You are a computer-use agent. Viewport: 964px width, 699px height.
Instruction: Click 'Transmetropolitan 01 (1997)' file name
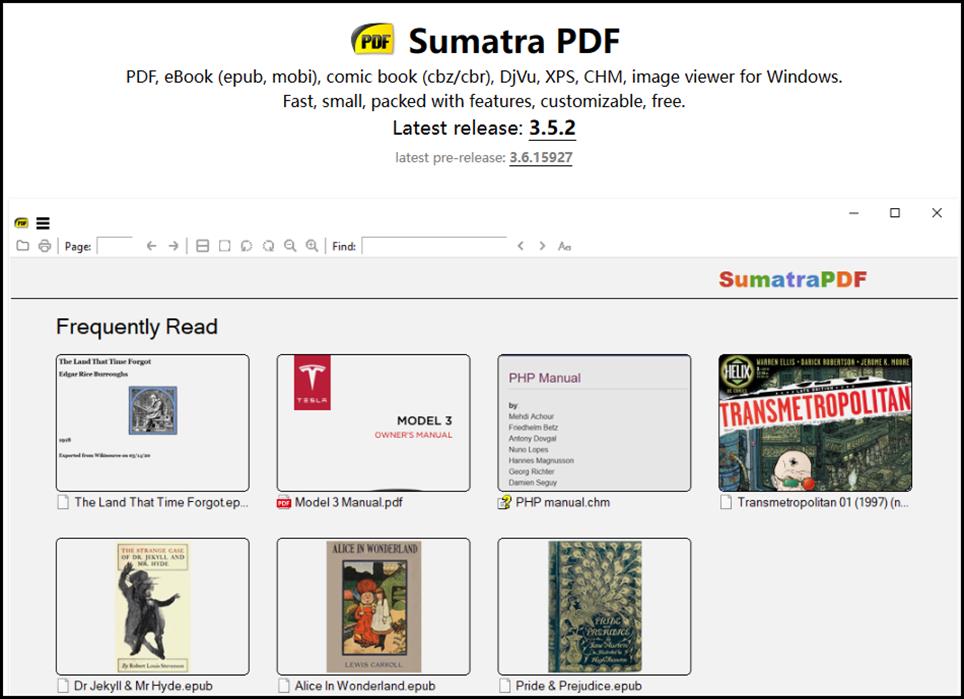[823, 502]
